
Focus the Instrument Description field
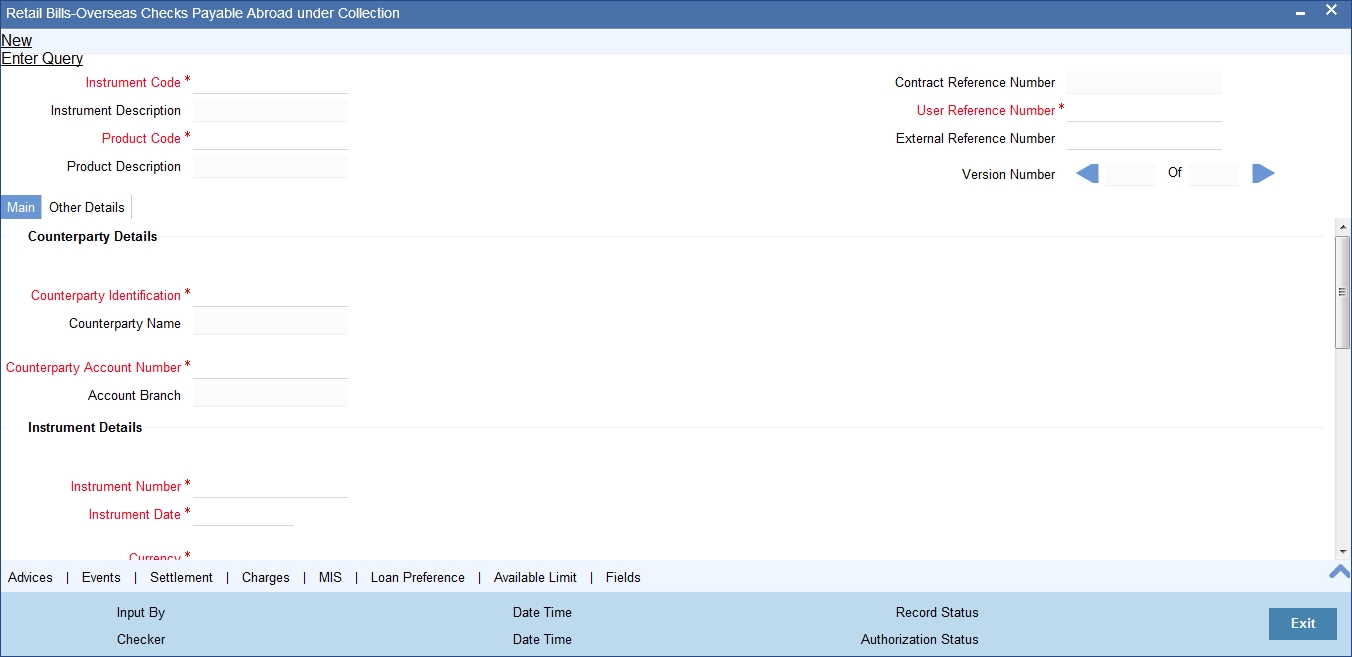(x=270, y=110)
